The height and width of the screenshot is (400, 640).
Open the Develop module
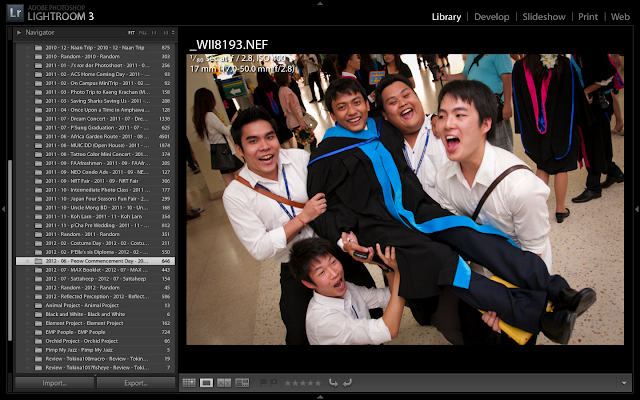pyautogui.click(x=491, y=17)
